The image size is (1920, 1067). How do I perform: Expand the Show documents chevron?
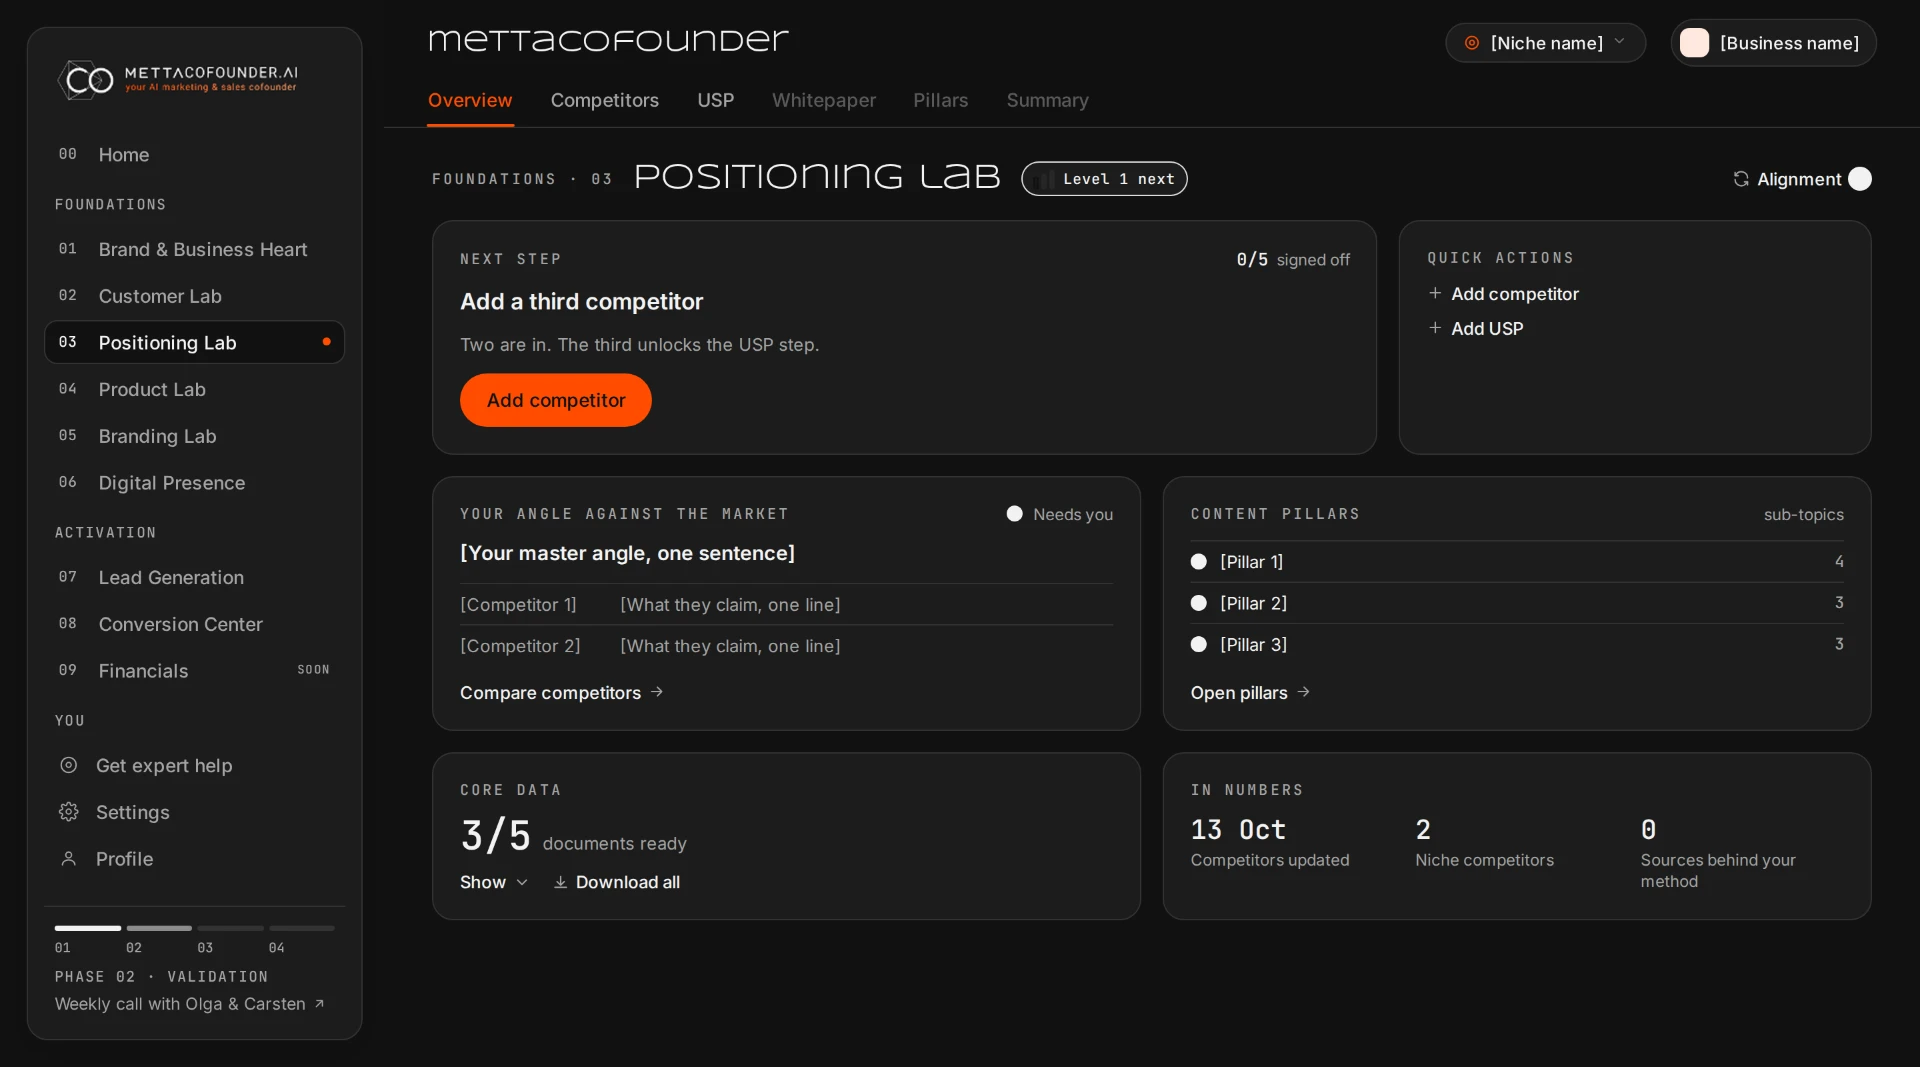[x=522, y=882]
